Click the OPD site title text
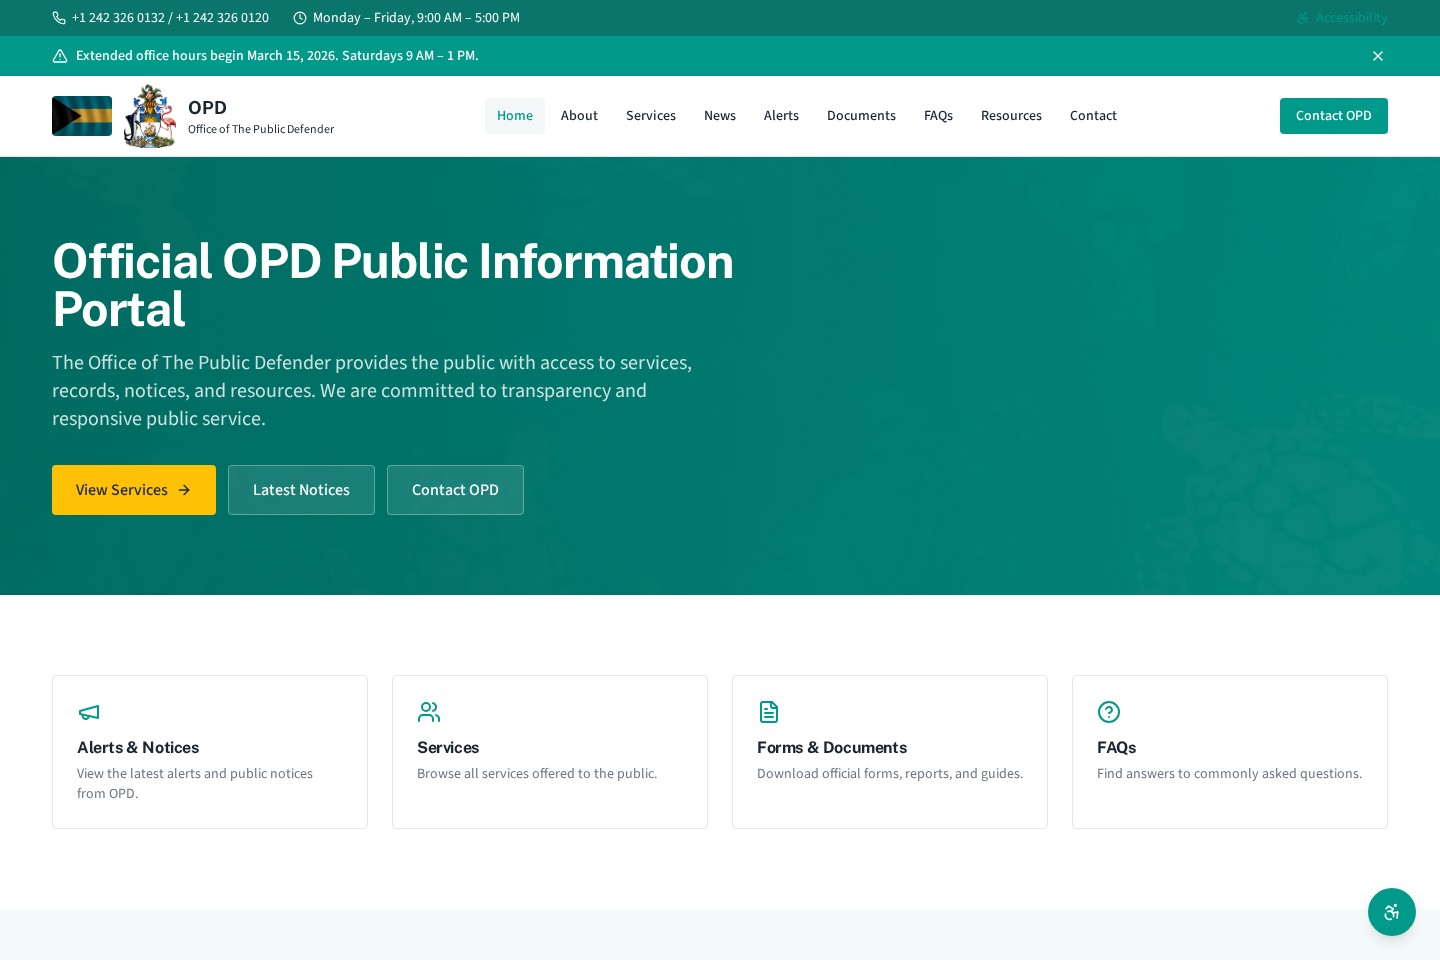The width and height of the screenshot is (1440, 960). [207, 108]
